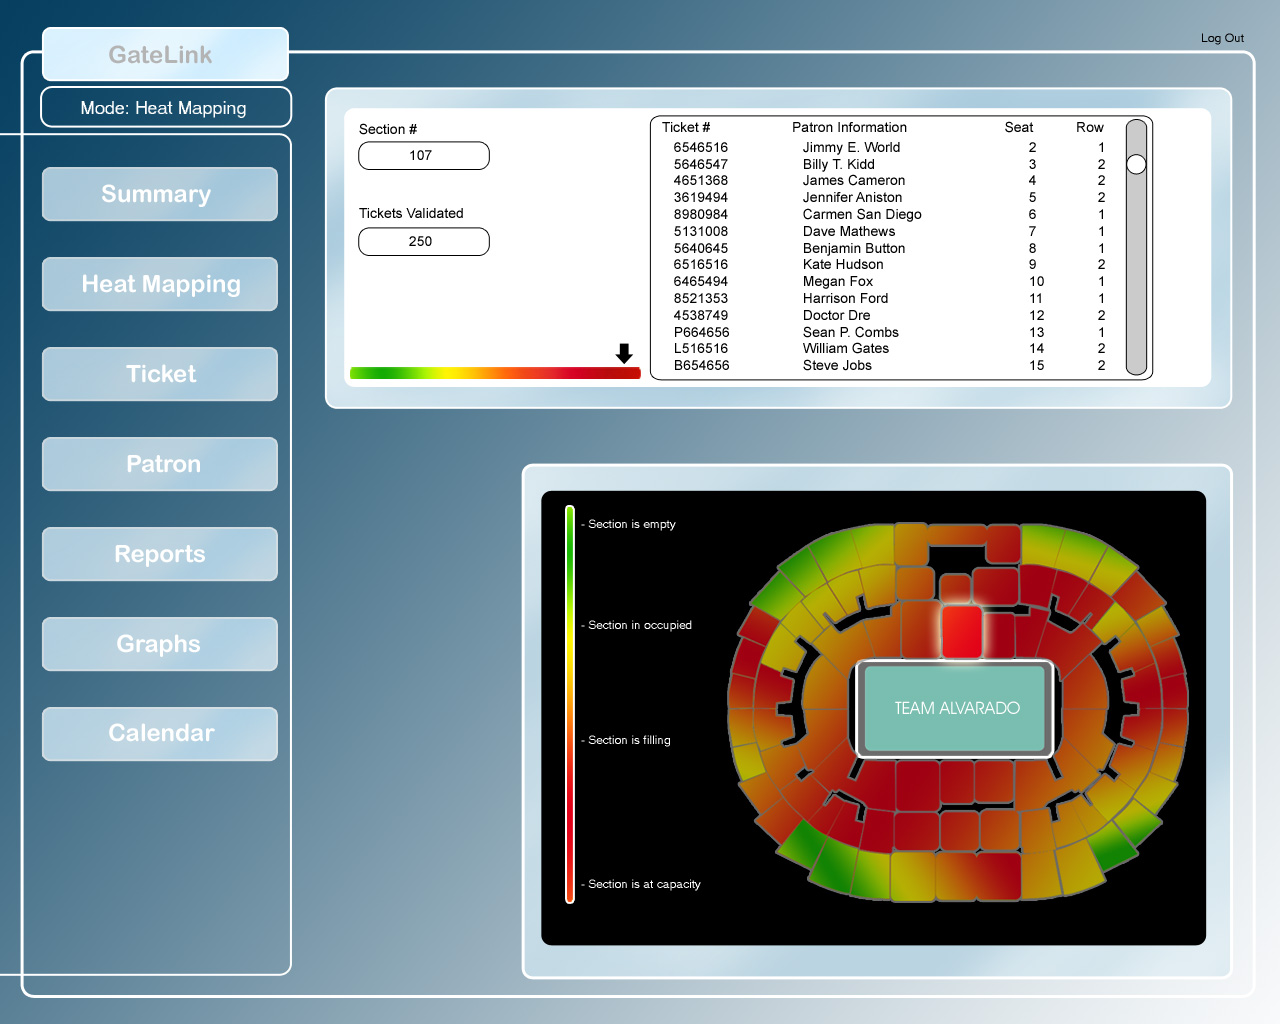Show the Graphs page

pyautogui.click(x=160, y=644)
